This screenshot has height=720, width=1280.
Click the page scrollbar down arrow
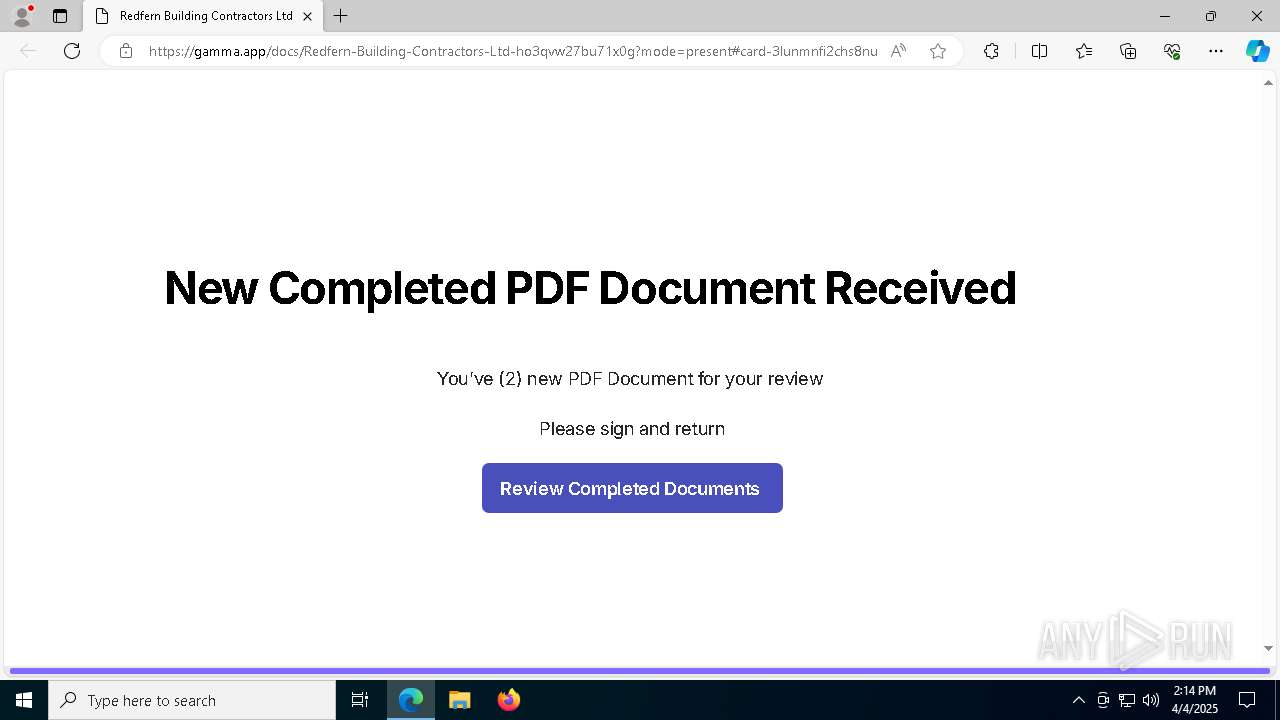[1269, 649]
